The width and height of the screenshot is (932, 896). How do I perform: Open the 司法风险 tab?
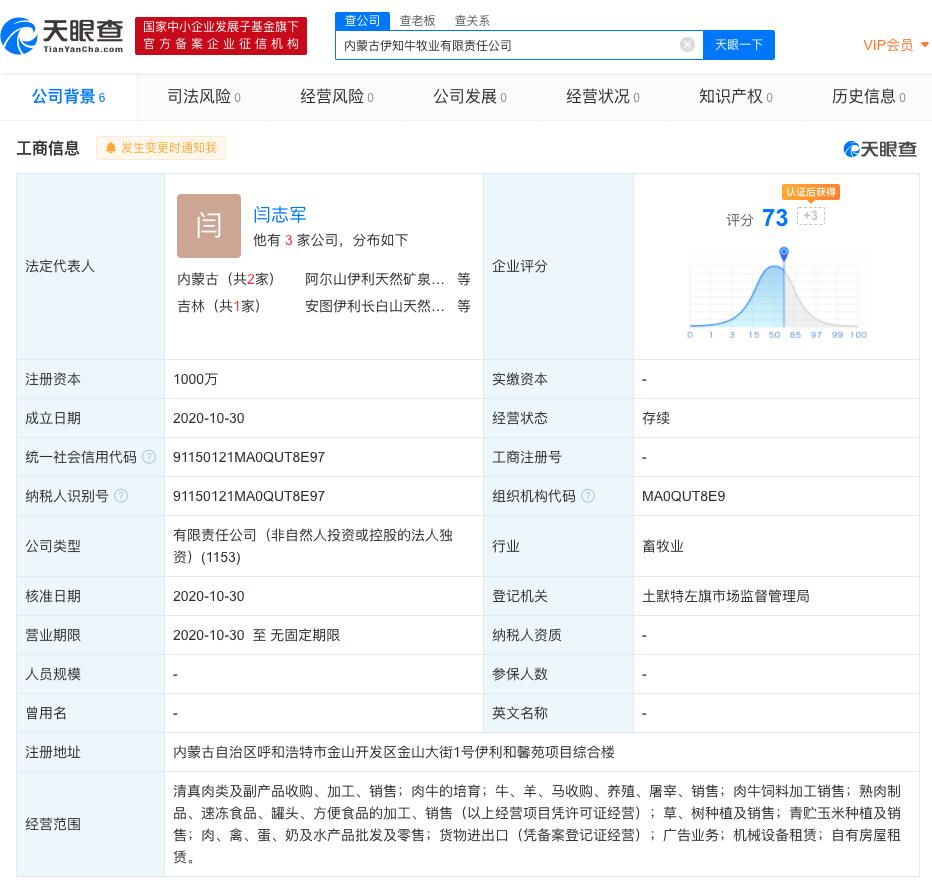point(204,96)
